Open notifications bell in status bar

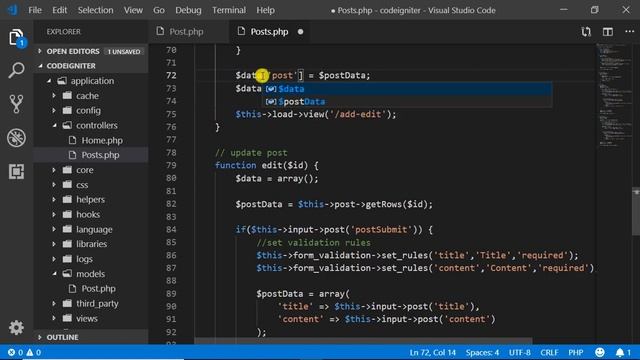coord(623,352)
